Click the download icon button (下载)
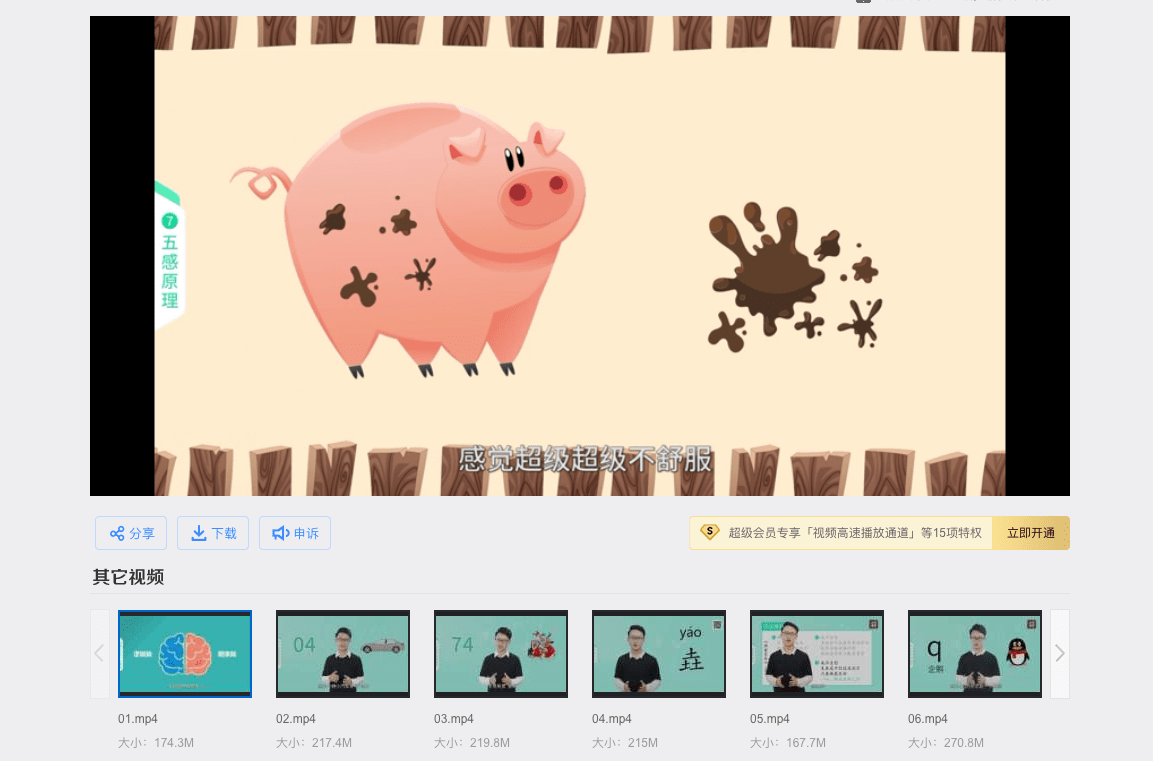 click(213, 533)
